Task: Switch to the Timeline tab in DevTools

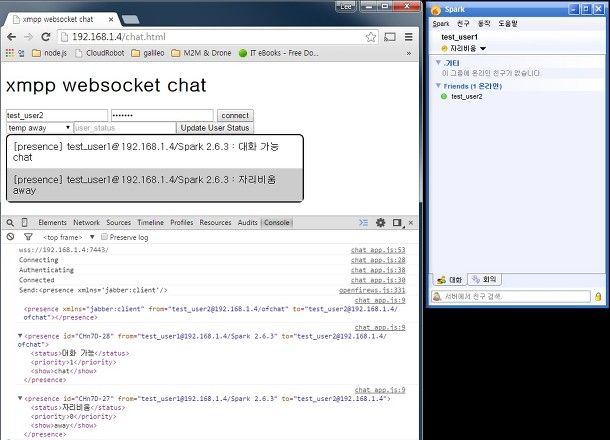Action: (x=151, y=223)
